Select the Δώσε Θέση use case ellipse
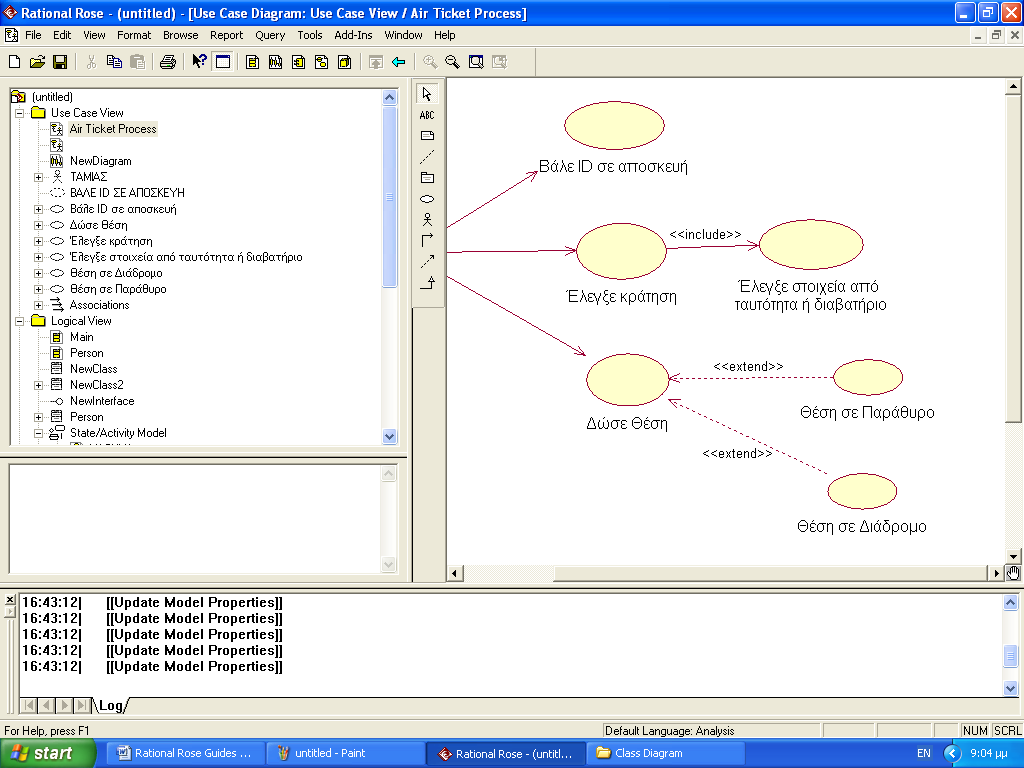The height and width of the screenshot is (768, 1024). (x=628, y=379)
